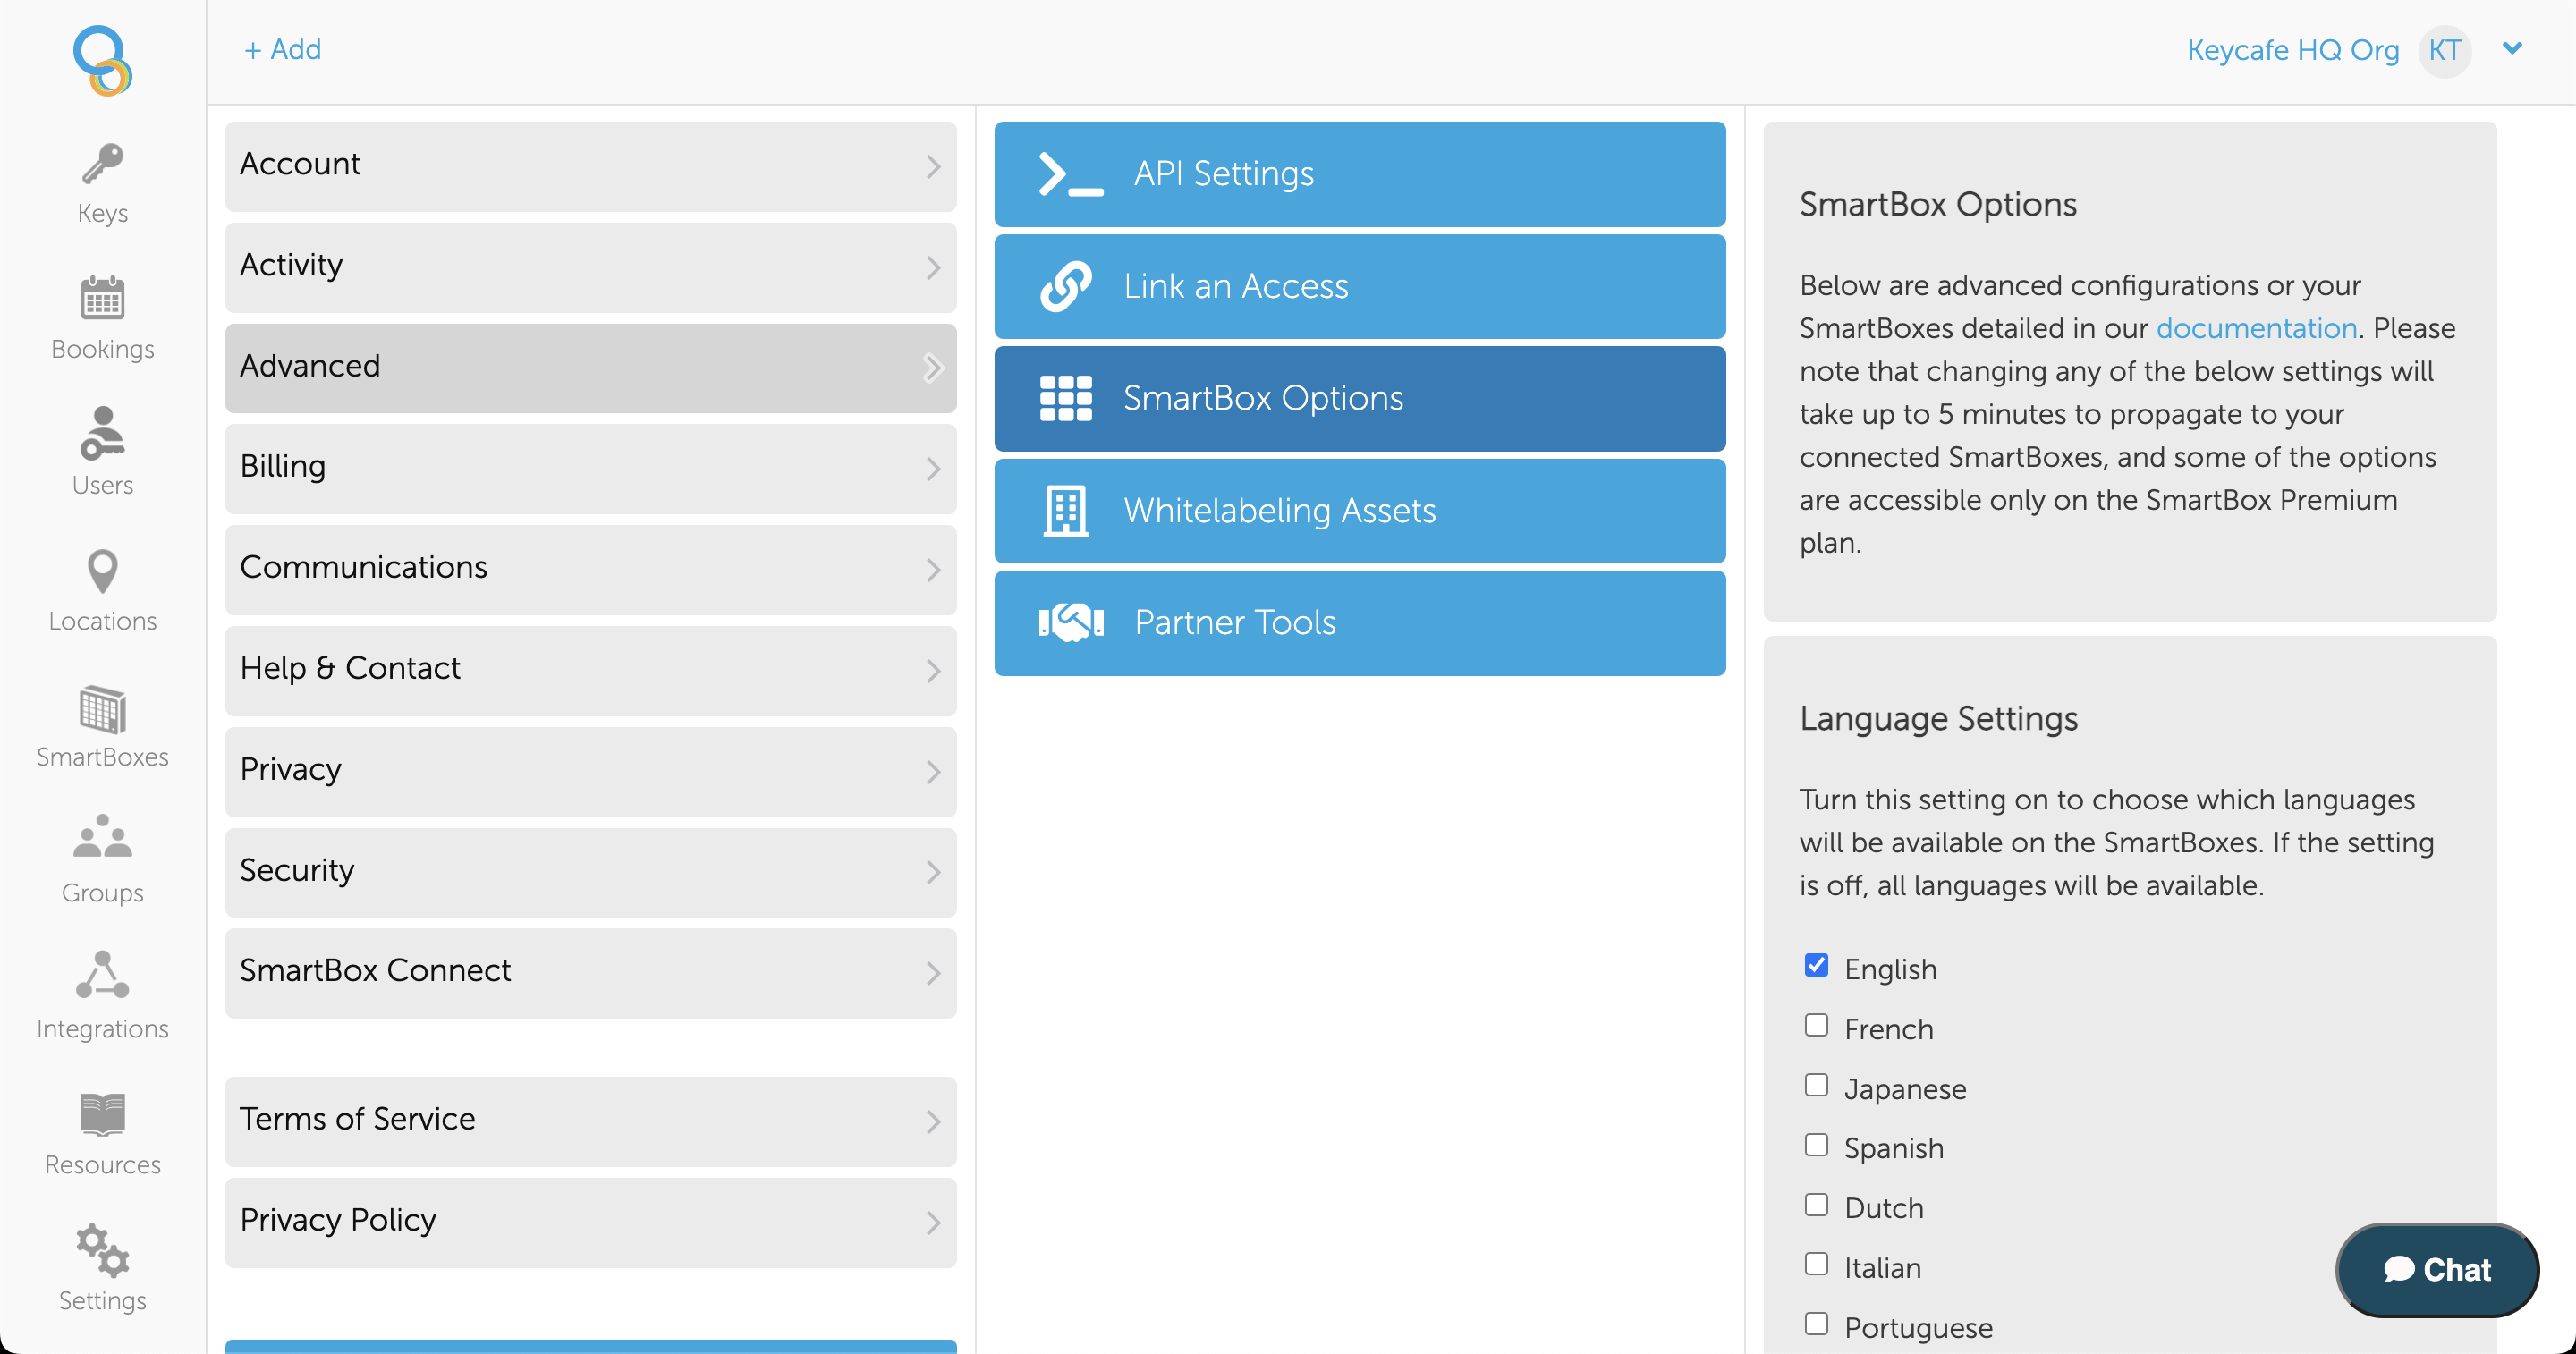Uncheck the English language checkbox

[x=1816, y=965]
